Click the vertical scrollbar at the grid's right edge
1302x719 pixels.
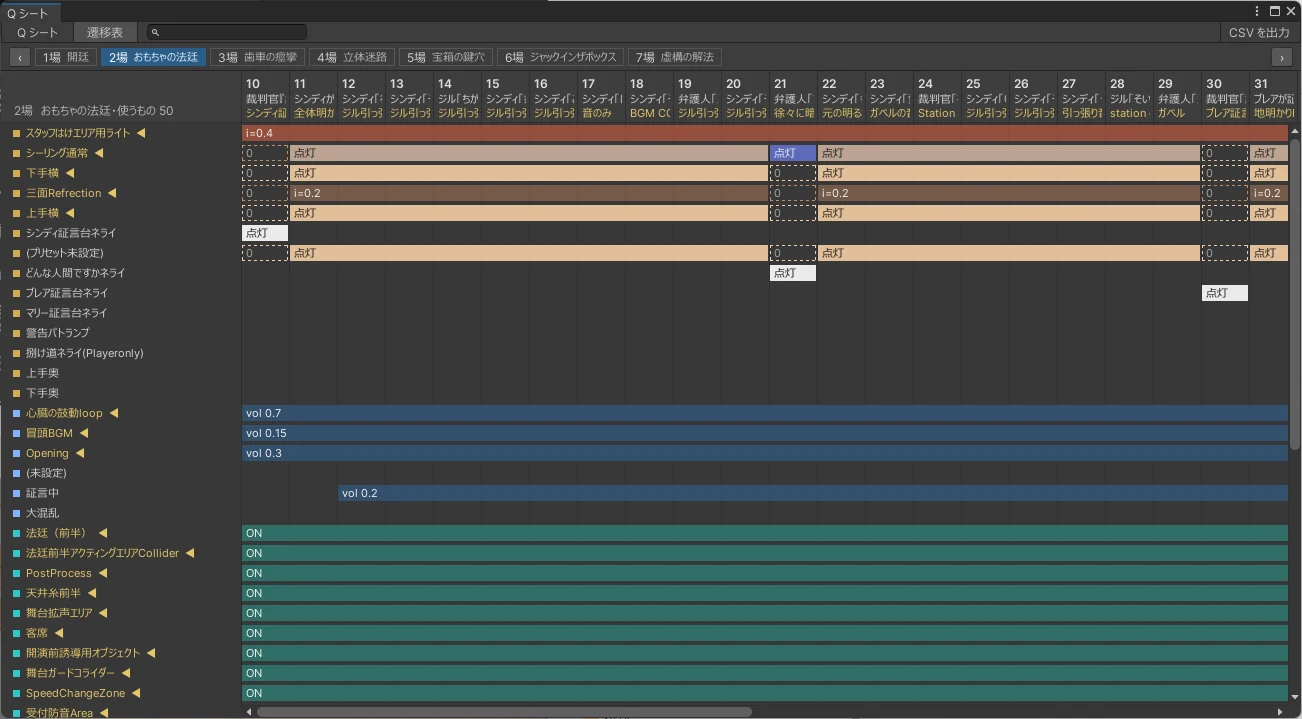[x=1295, y=295]
